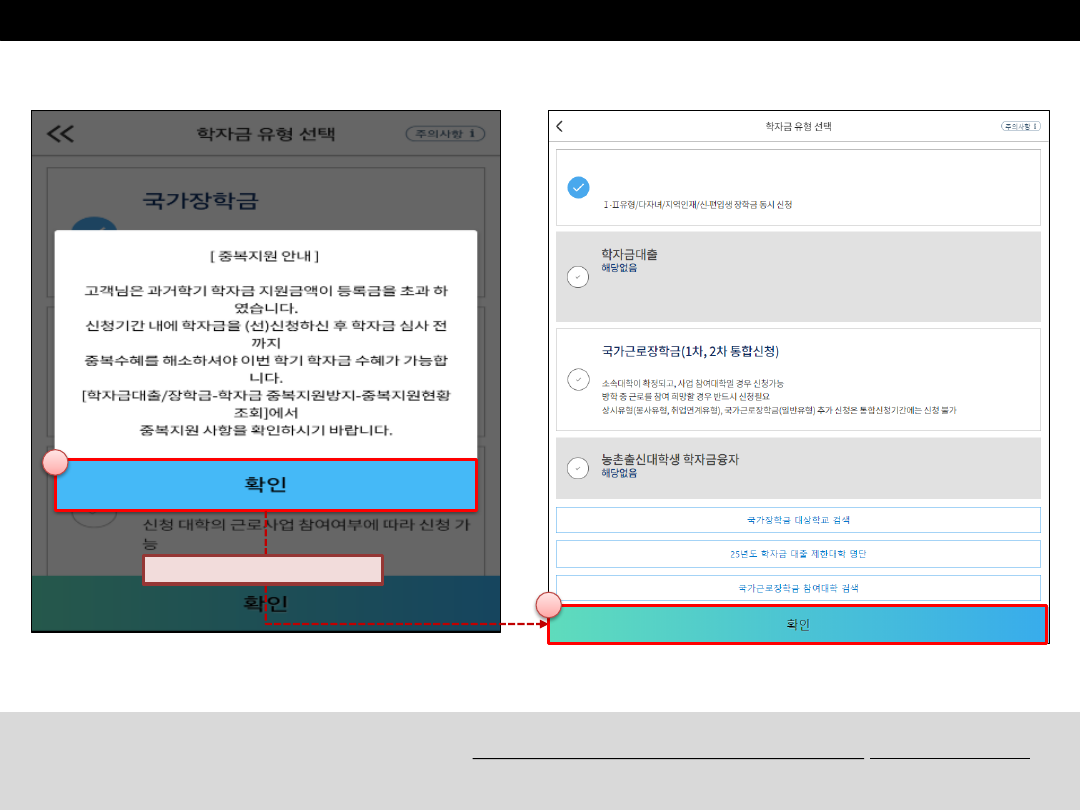This screenshot has height=810, width=1080.
Task: Click the pink step marker beside the gradient 확인
Action: (548, 604)
